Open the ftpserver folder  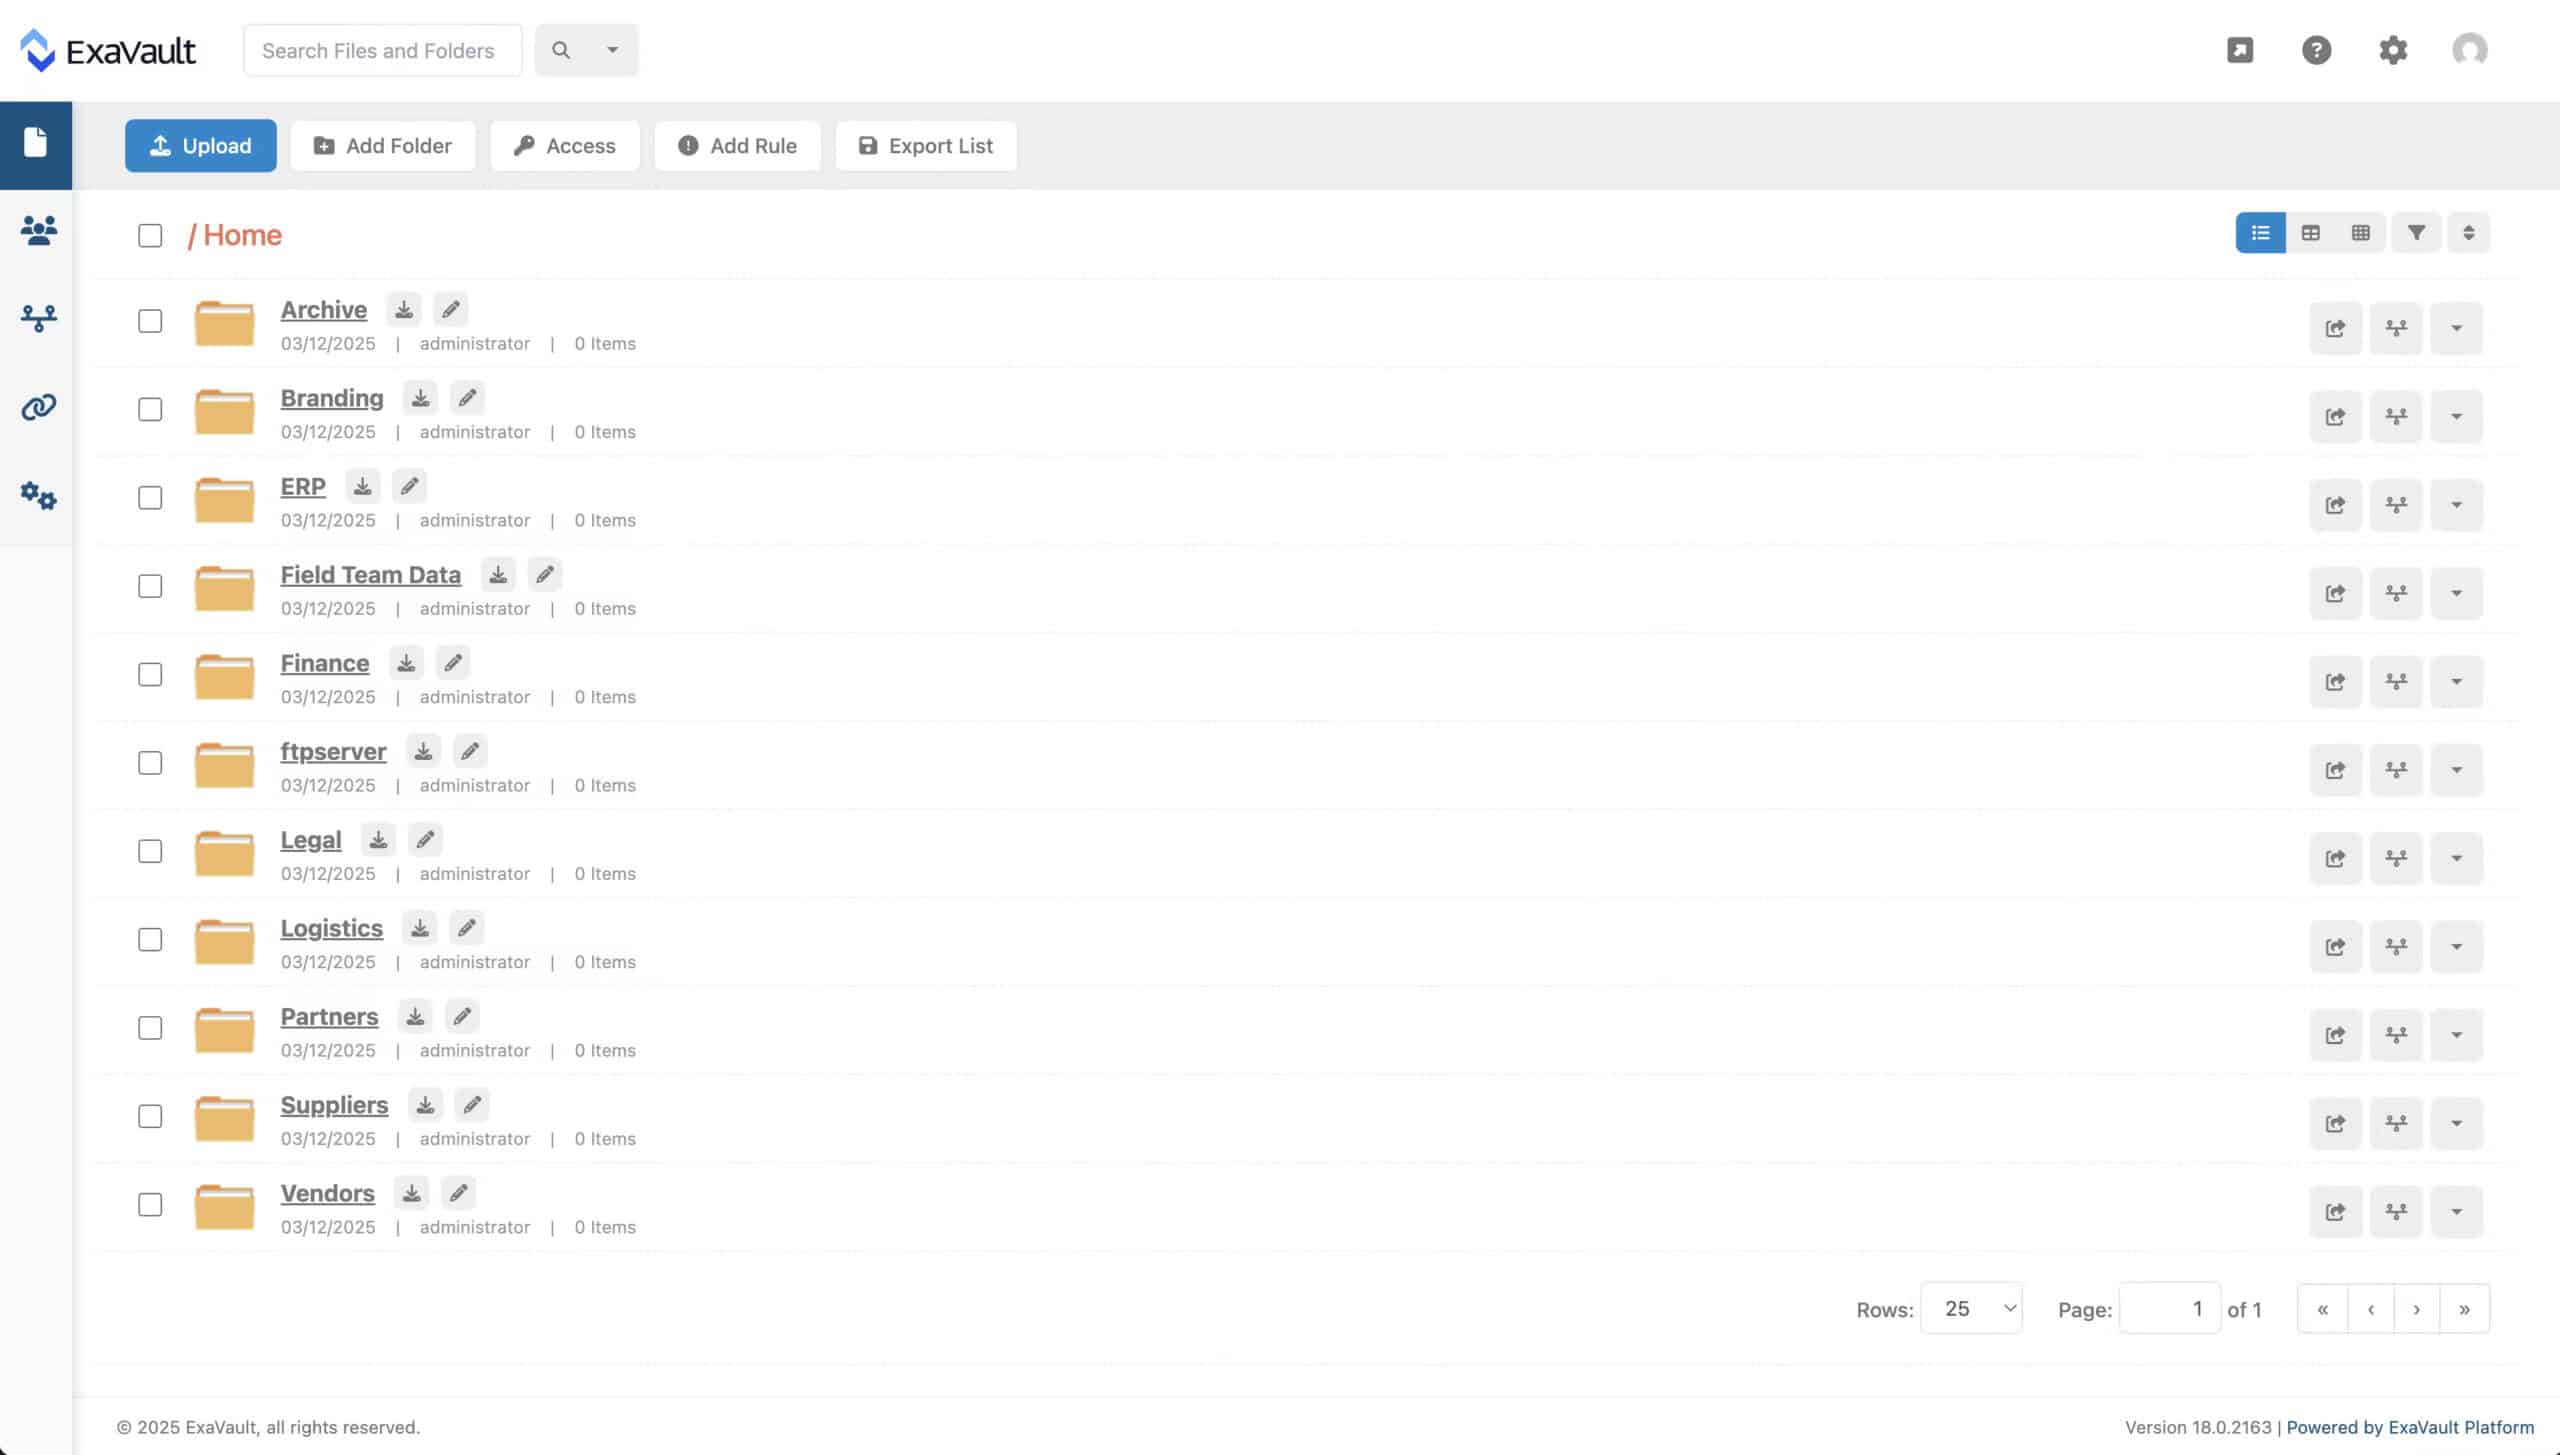point(334,751)
